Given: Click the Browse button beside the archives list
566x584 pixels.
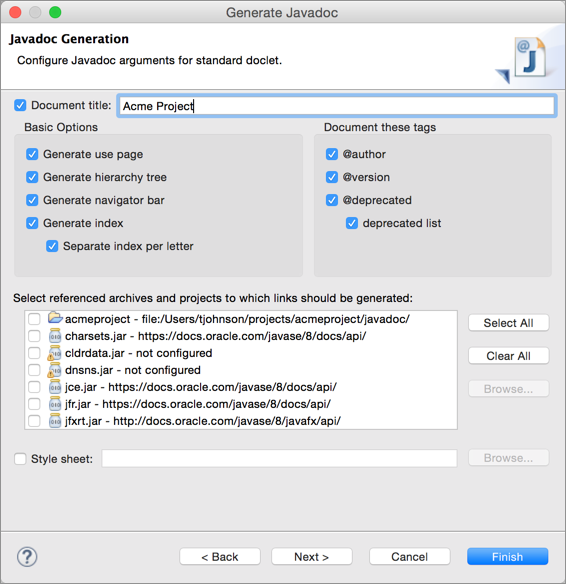Looking at the screenshot, I should click(x=508, y=389).
